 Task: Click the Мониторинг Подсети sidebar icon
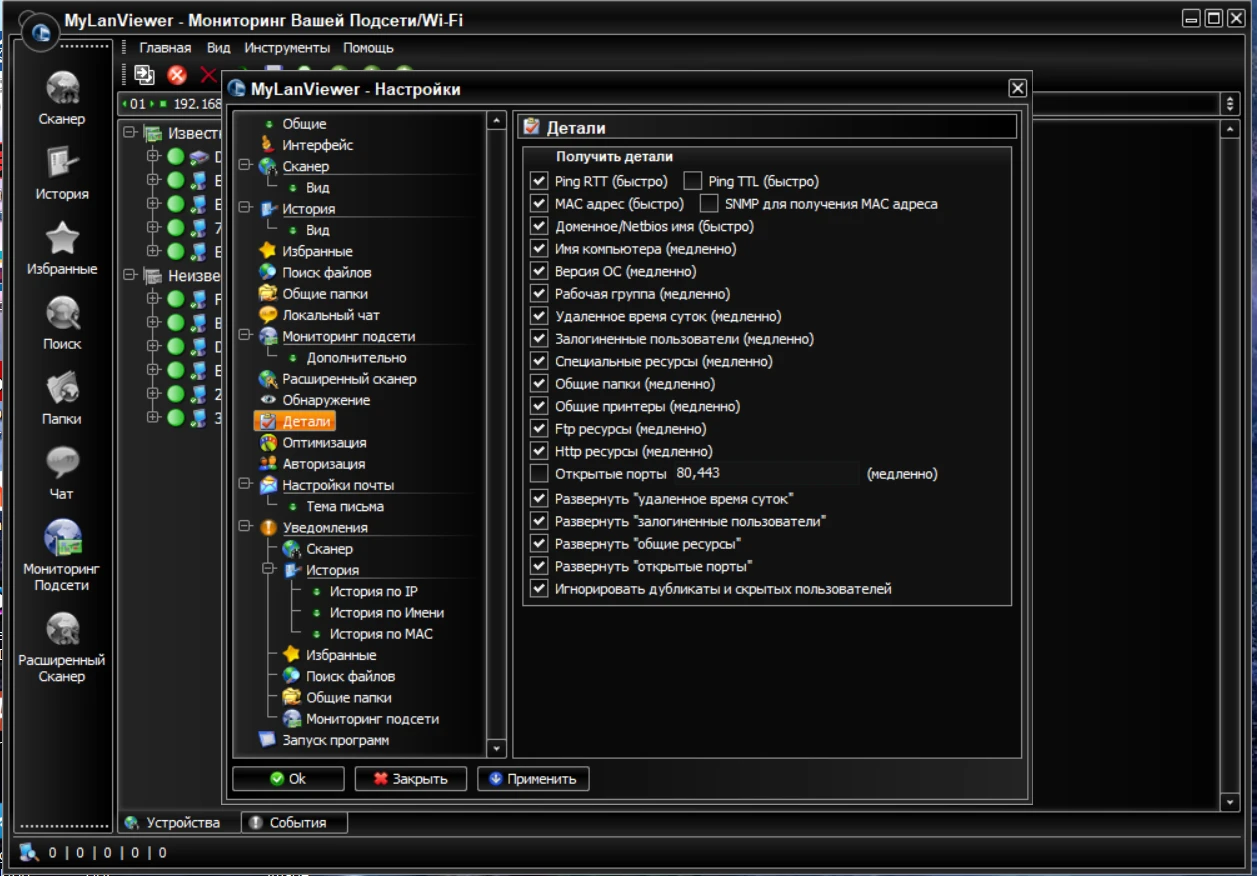pyautogui.click(x=62, y=538)
